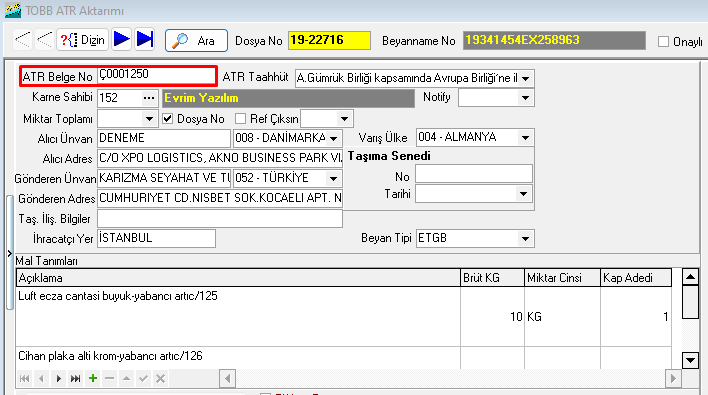Go to first record arrow in toolbar

(23, 40)
